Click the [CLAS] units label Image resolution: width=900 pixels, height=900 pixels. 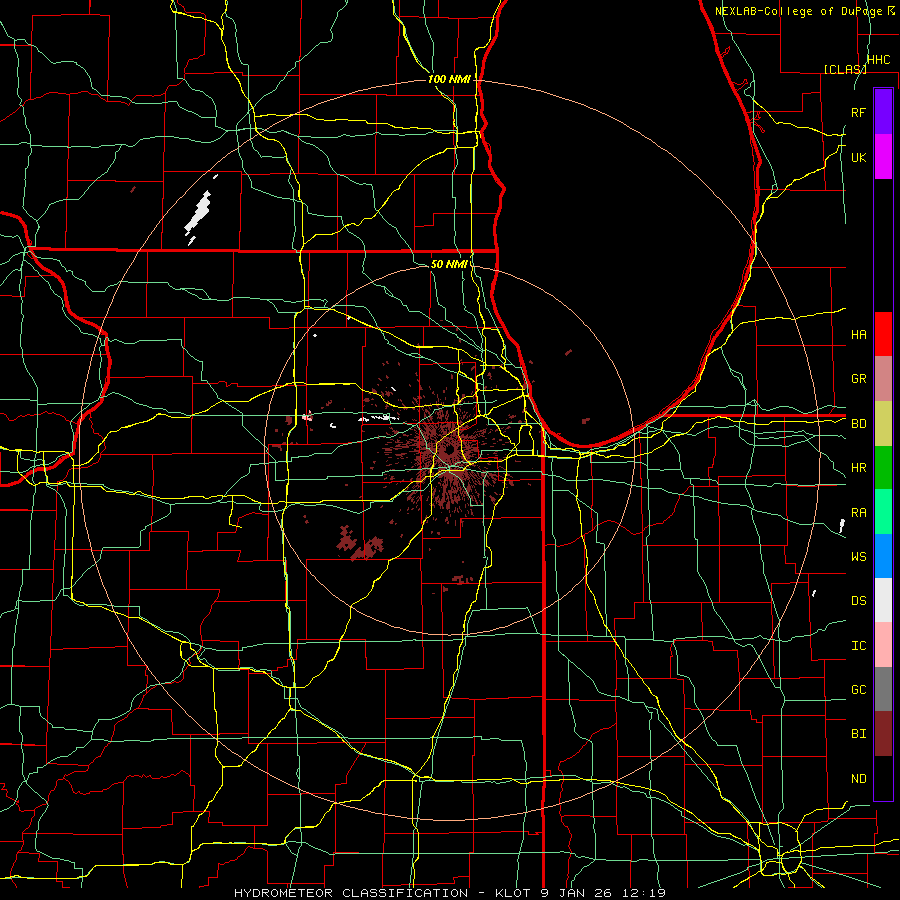tap(845, 69)
